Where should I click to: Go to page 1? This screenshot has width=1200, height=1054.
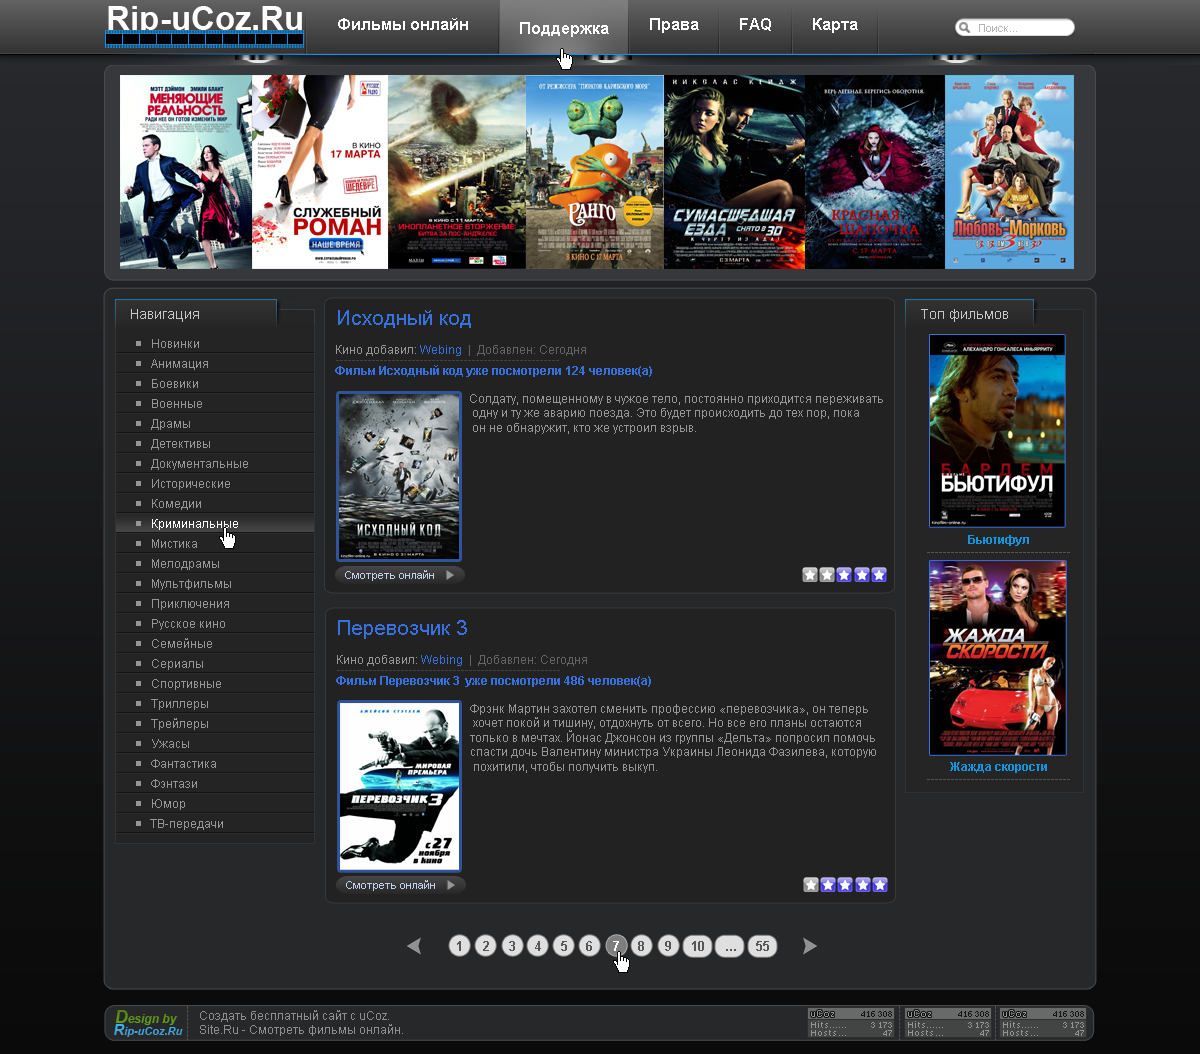pos(460,946)
